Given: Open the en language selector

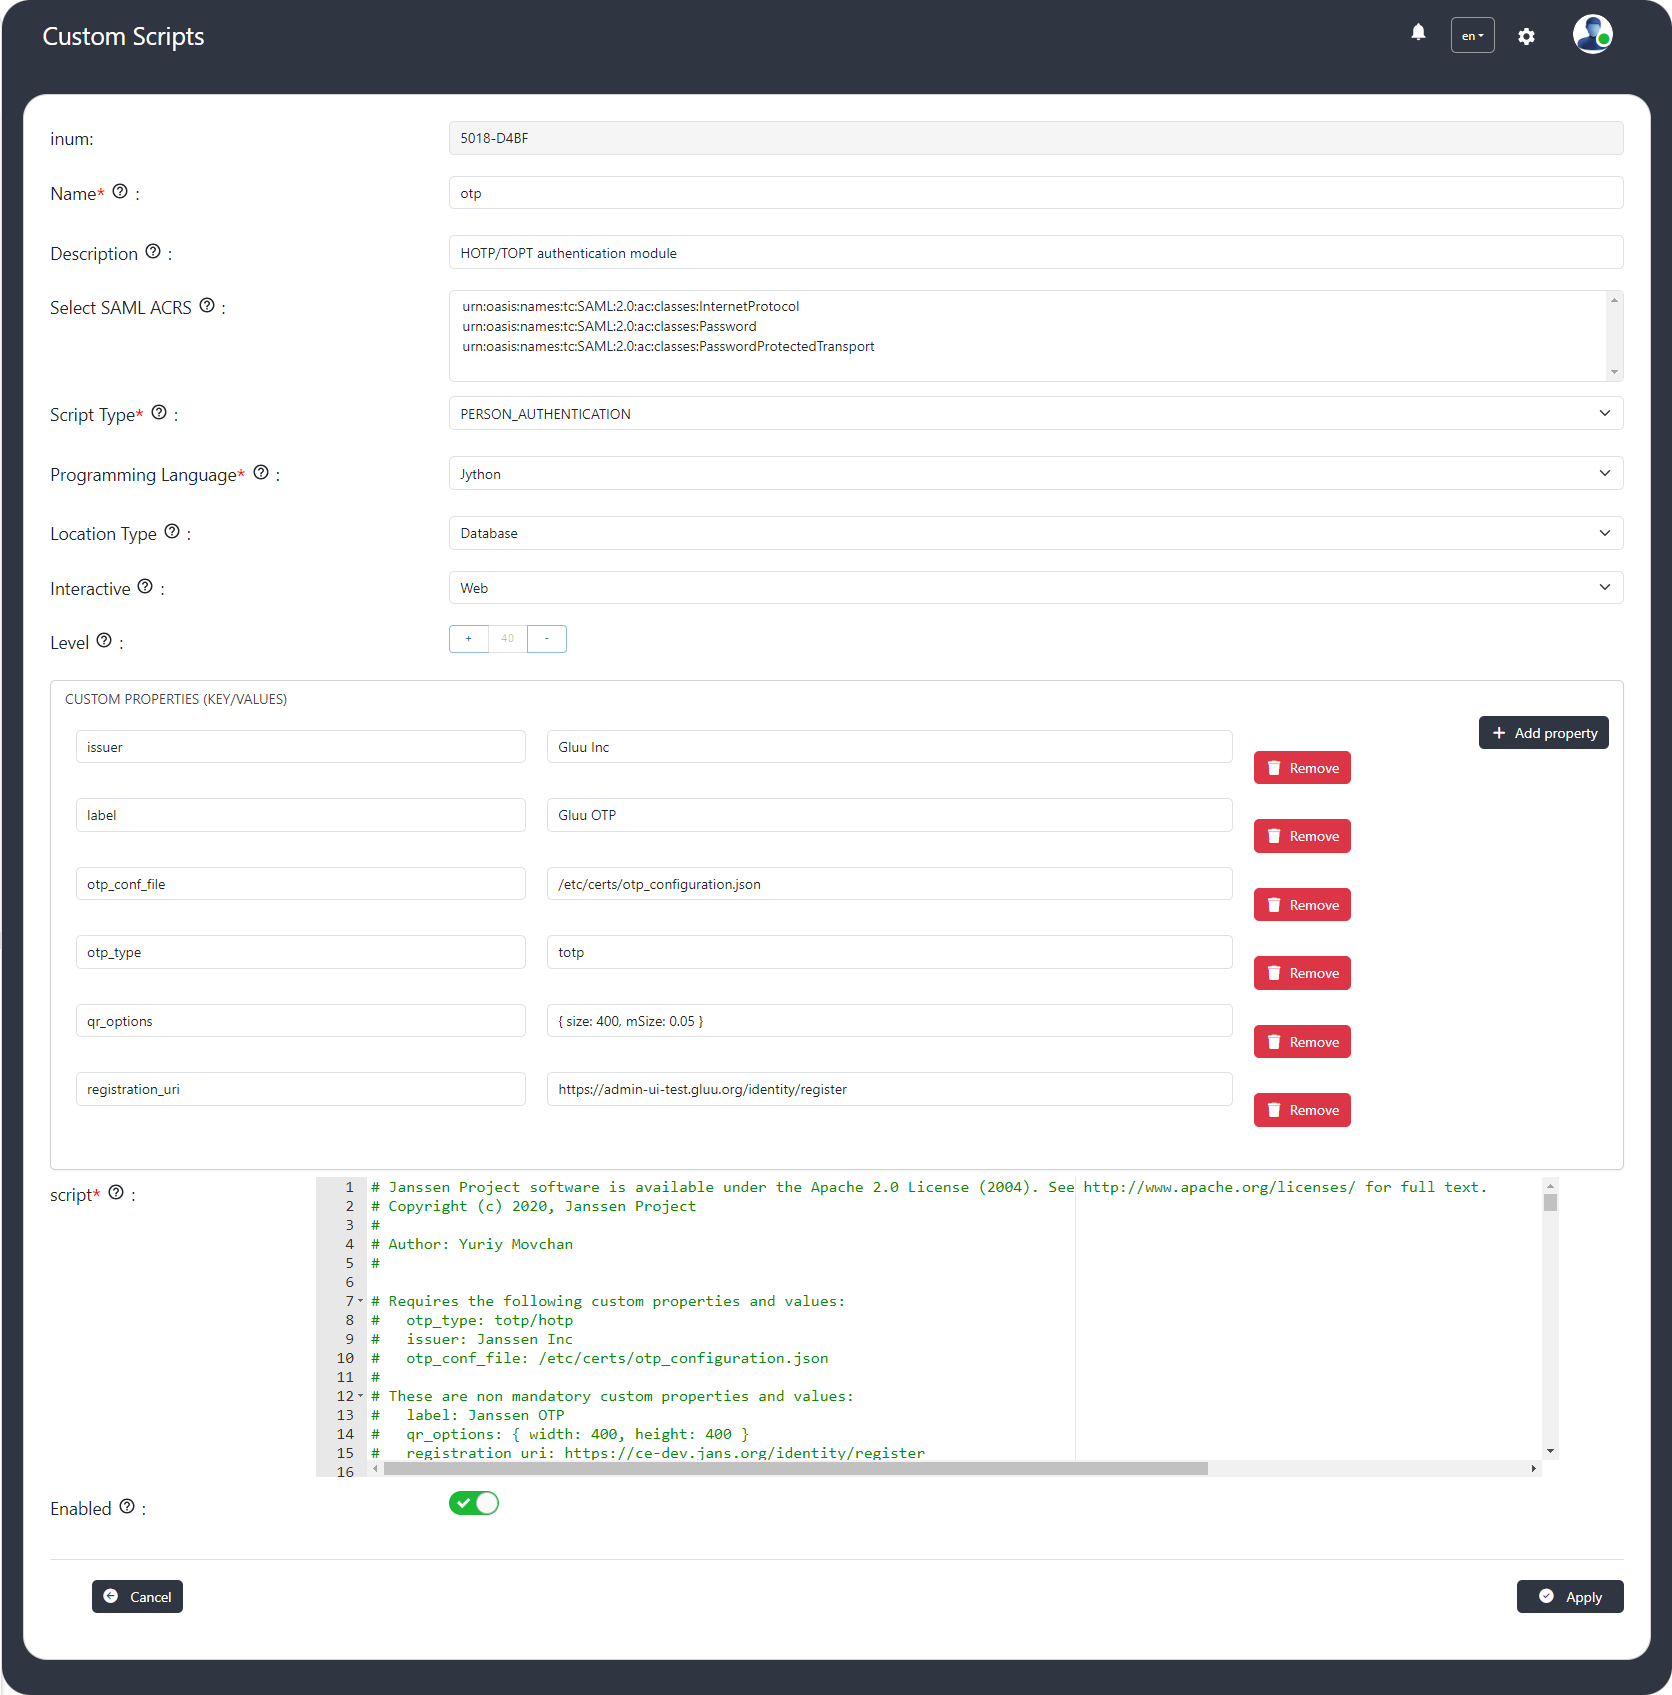Looking at the screenshot, I should coord(1472,36).
